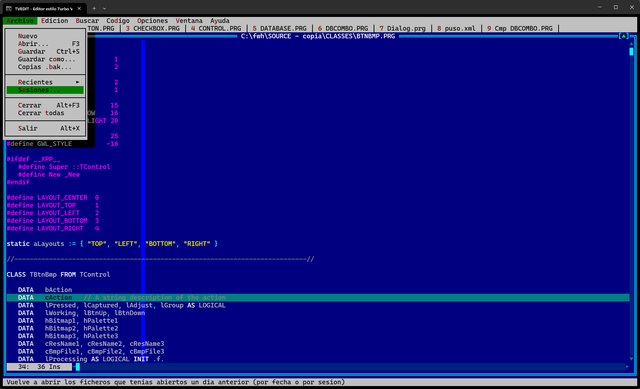Switch to the 5 DATABASE.PRG tab
Screen dimensions: 640x389
[279, 29]
